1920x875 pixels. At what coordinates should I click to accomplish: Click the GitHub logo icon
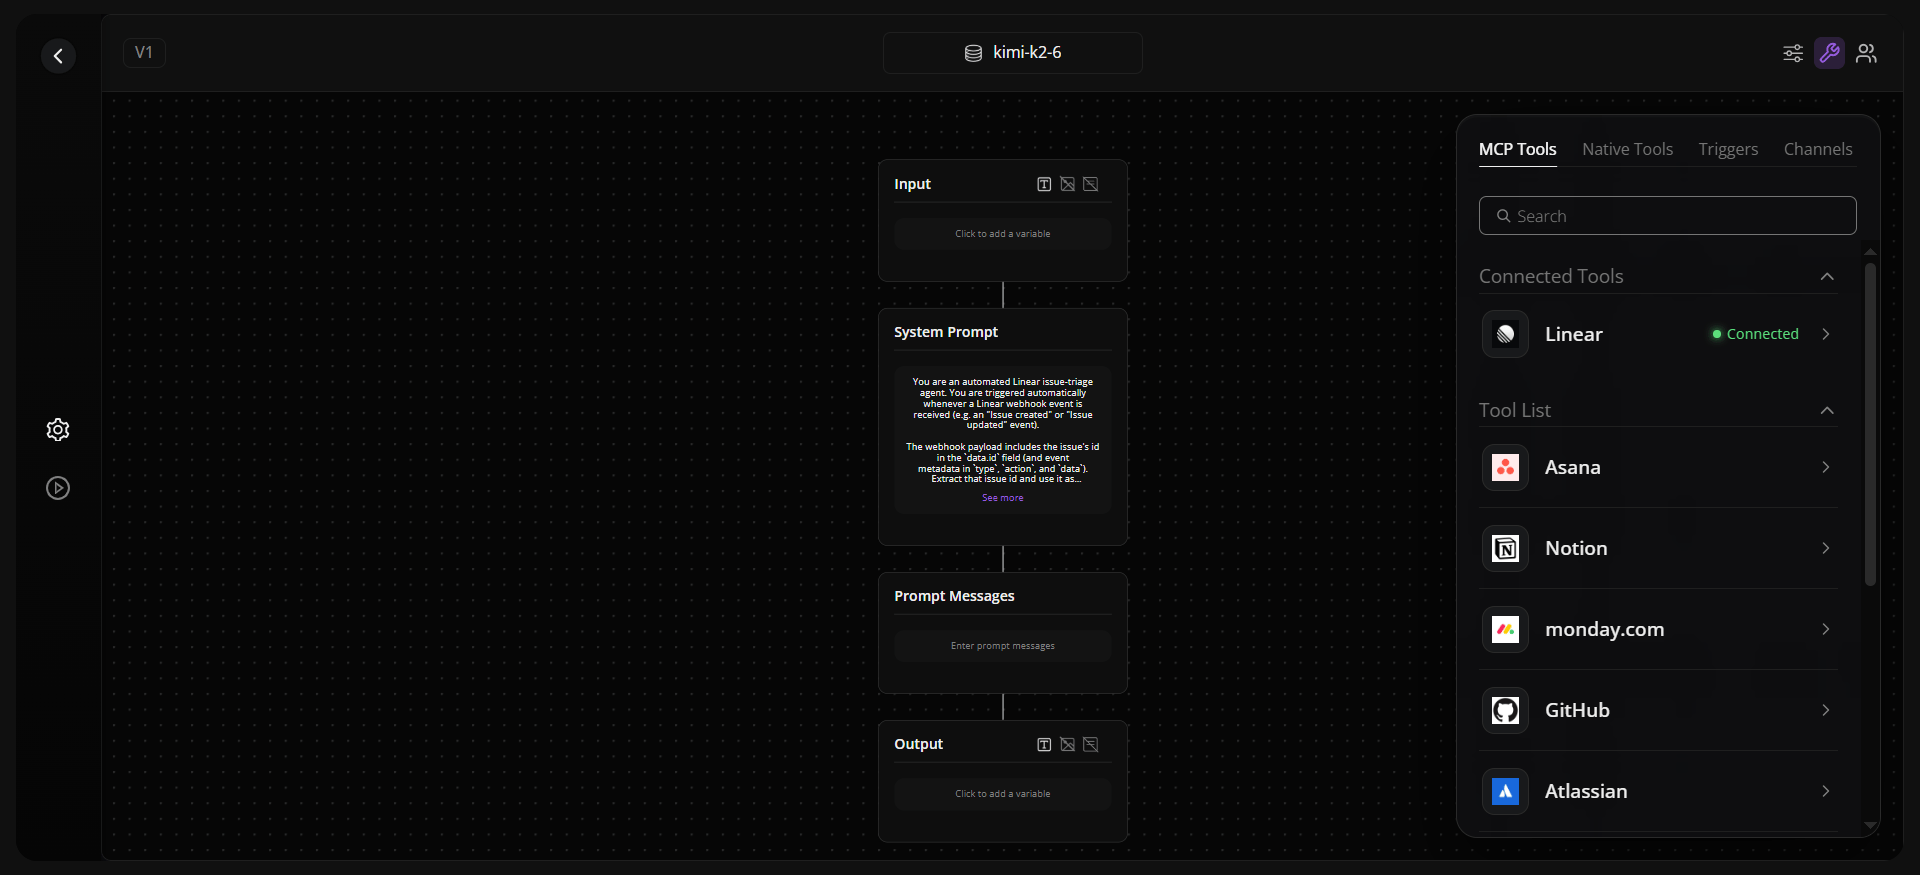click(x=1505, y=710)
